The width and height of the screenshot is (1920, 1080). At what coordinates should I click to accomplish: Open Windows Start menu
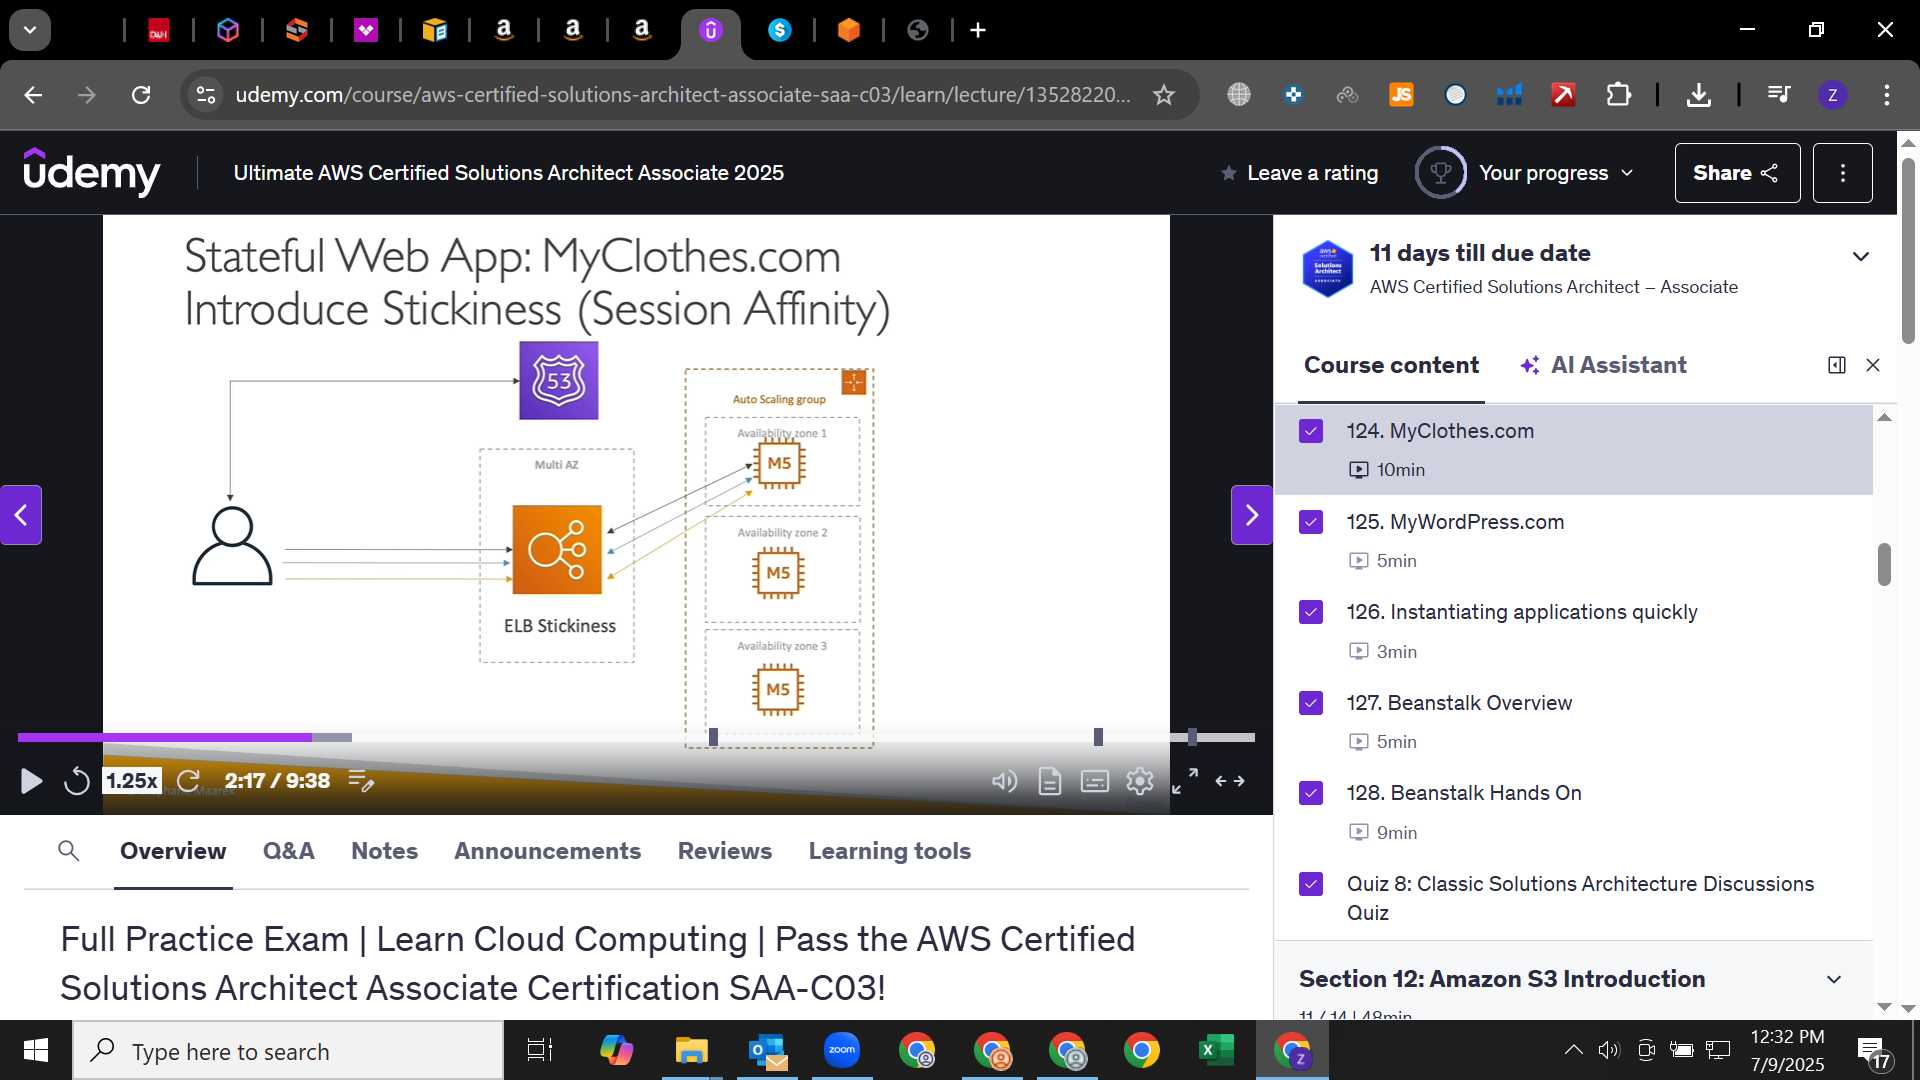click(x=36, y=1050)
